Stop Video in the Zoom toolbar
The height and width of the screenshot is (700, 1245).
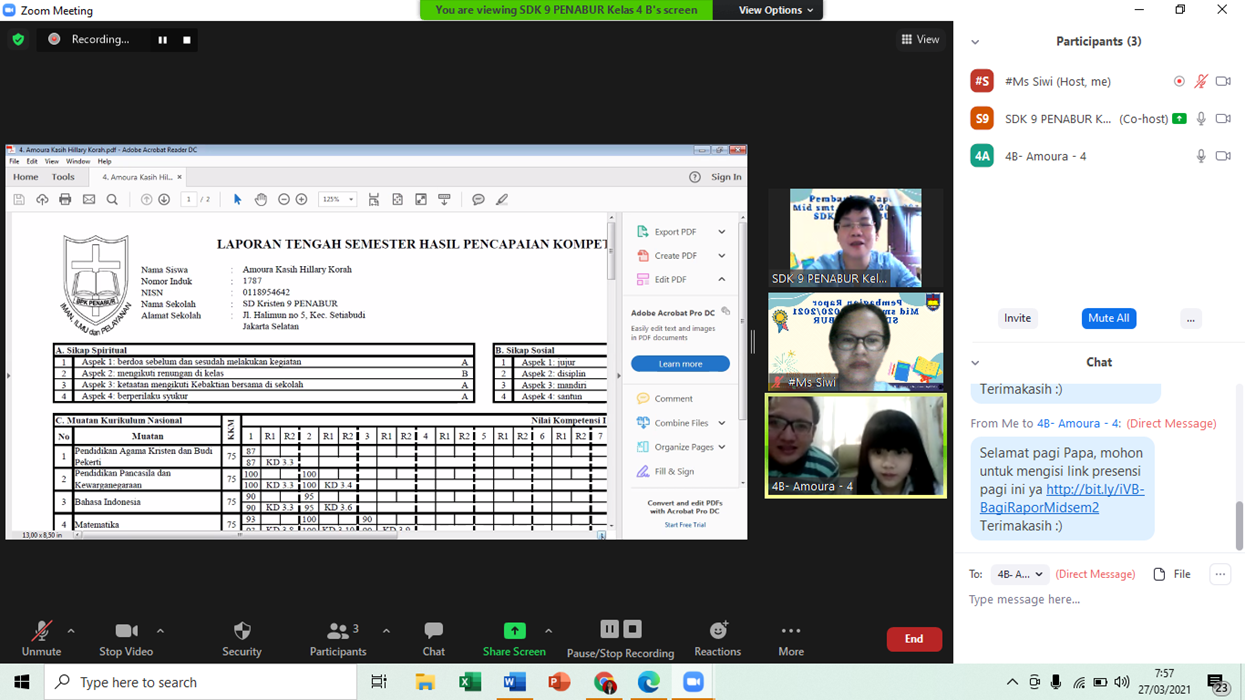pyautogui.click(x=126, y=639)
